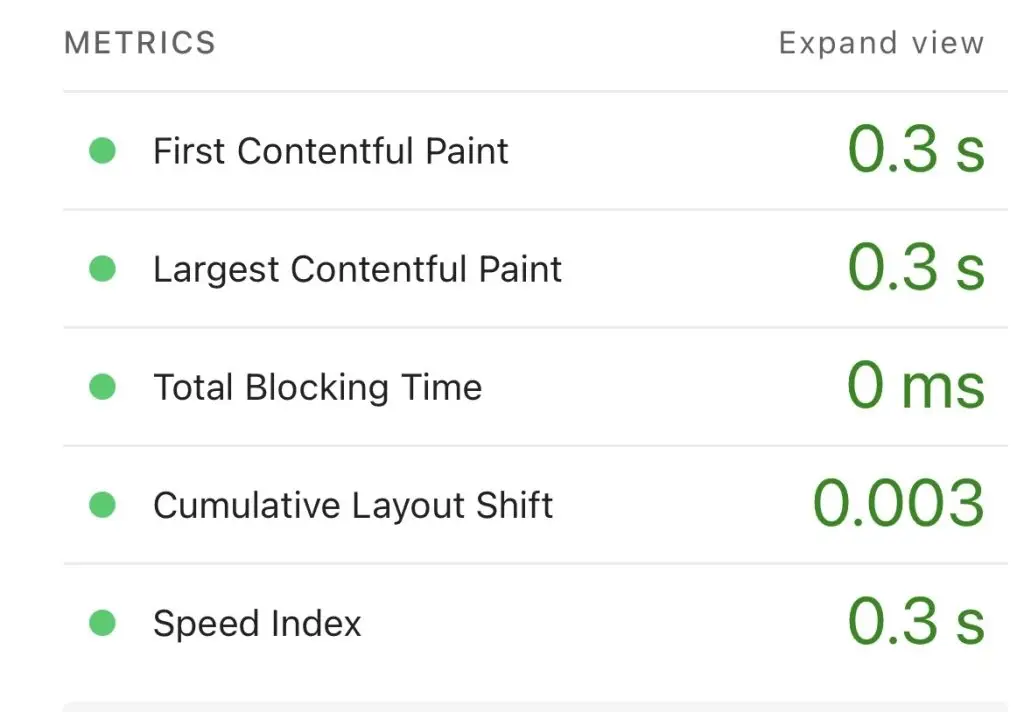The height and width of the screenshot is (712, 1024).
Task: Click the 0 ms Total Blocking Time value
Action: click(x=914, y=387)
